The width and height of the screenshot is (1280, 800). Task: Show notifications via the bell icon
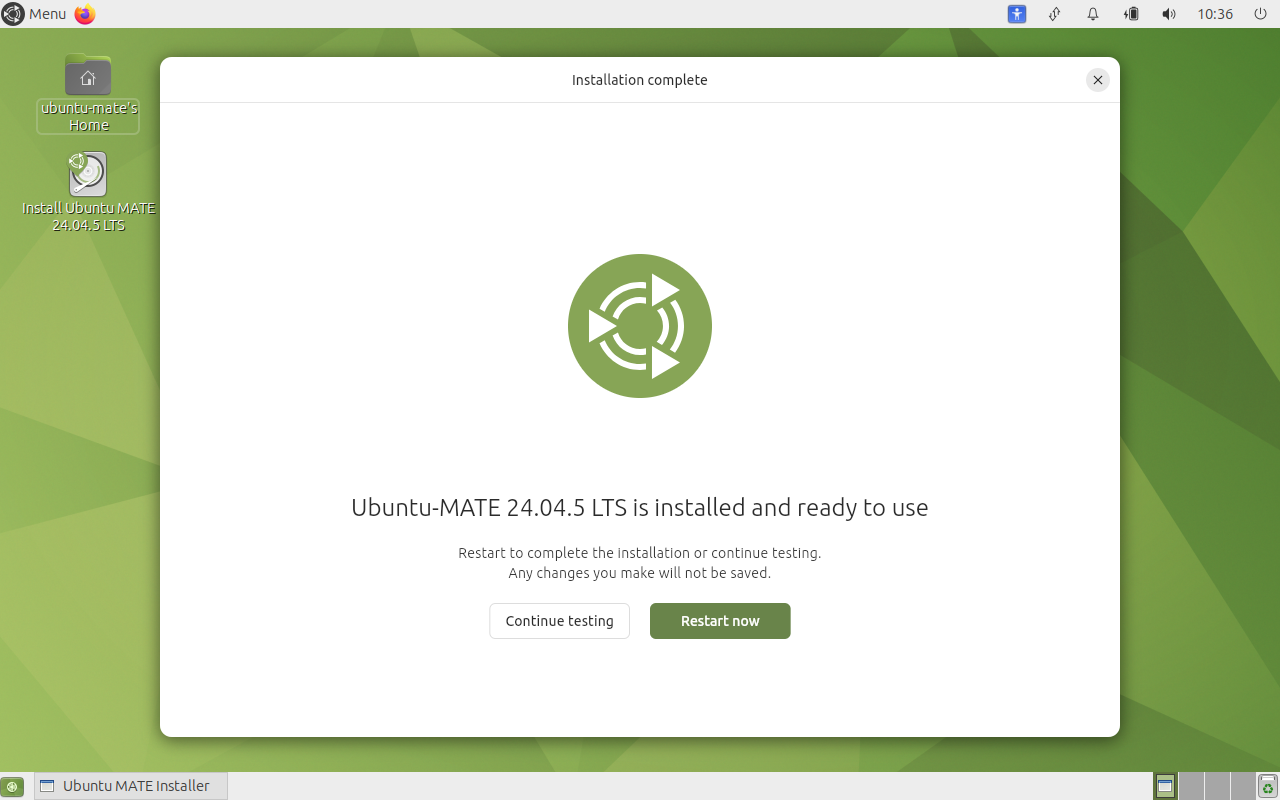[1093, 14]
